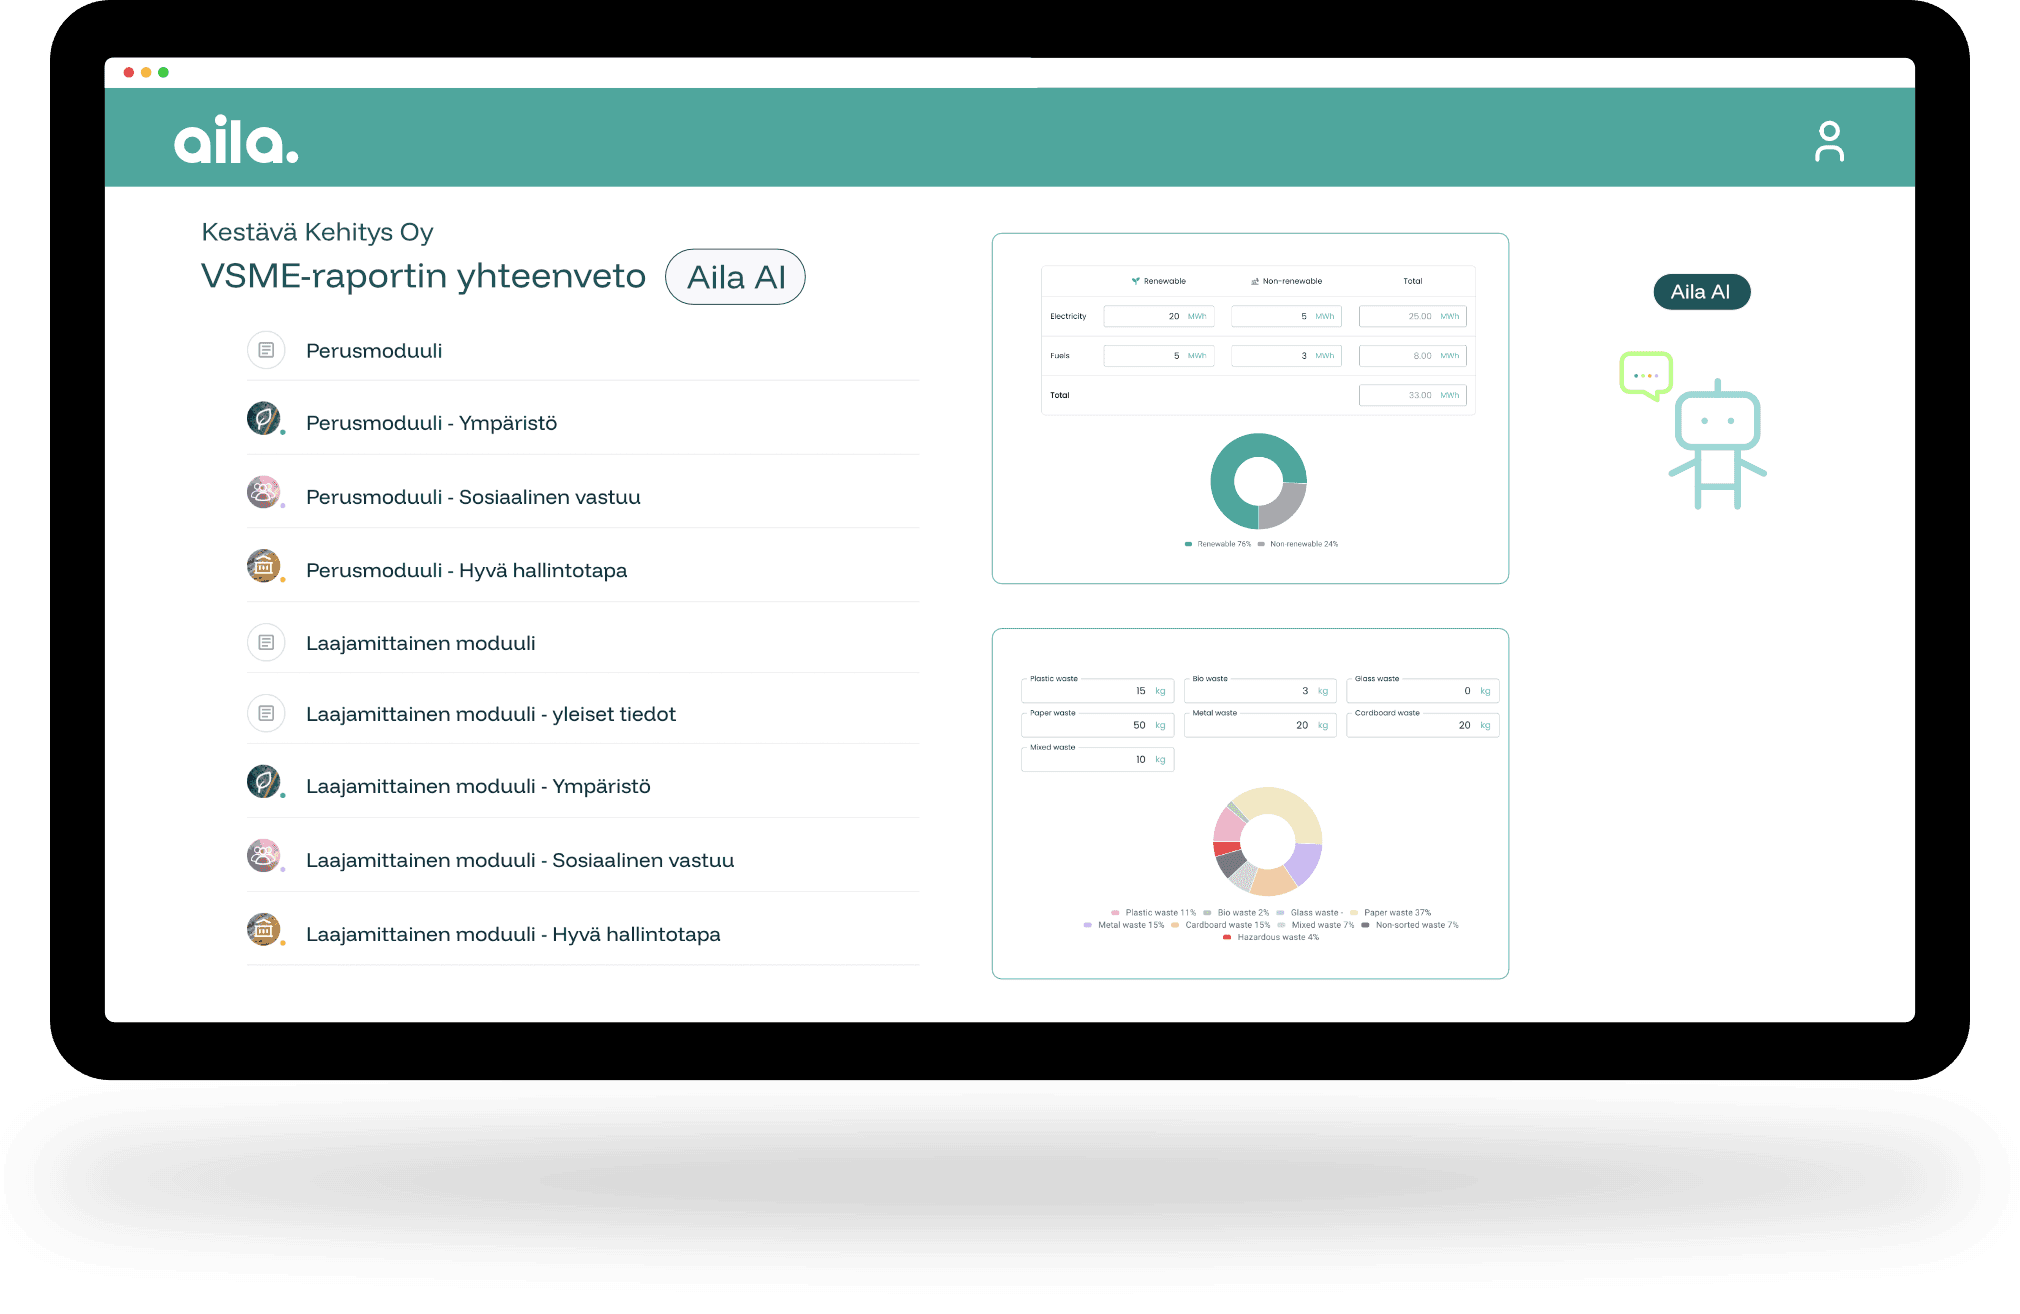Select Laajamittainen moduuli - Ympäristö from the list
The image size is (2020, 1314).
point(478,786)
